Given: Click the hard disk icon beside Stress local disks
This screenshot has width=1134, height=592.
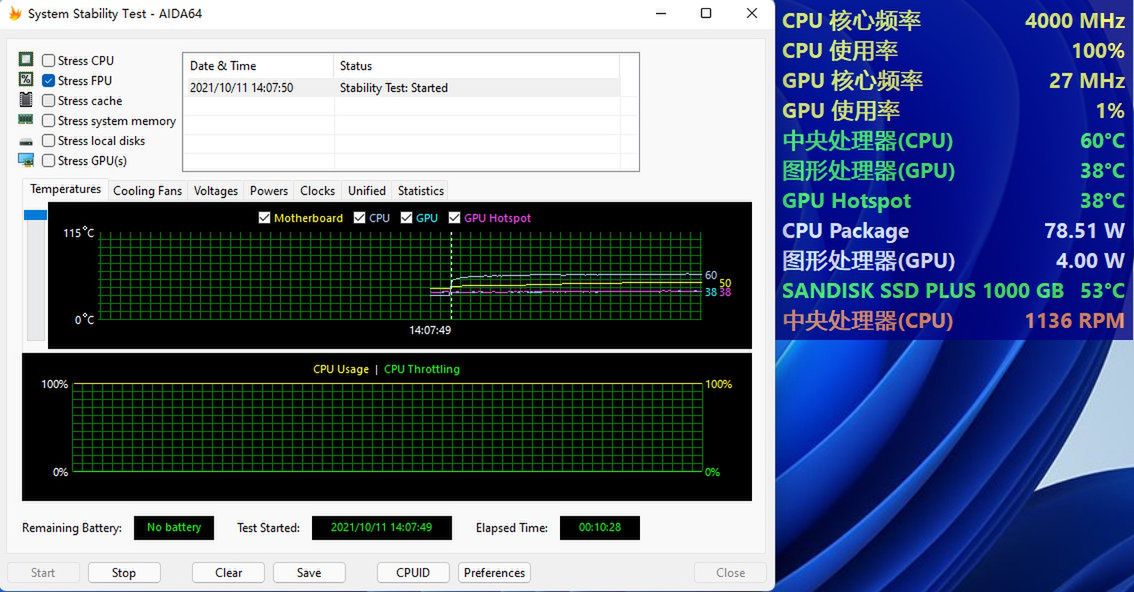Looking at the screenshot, I should click(25, 140).
